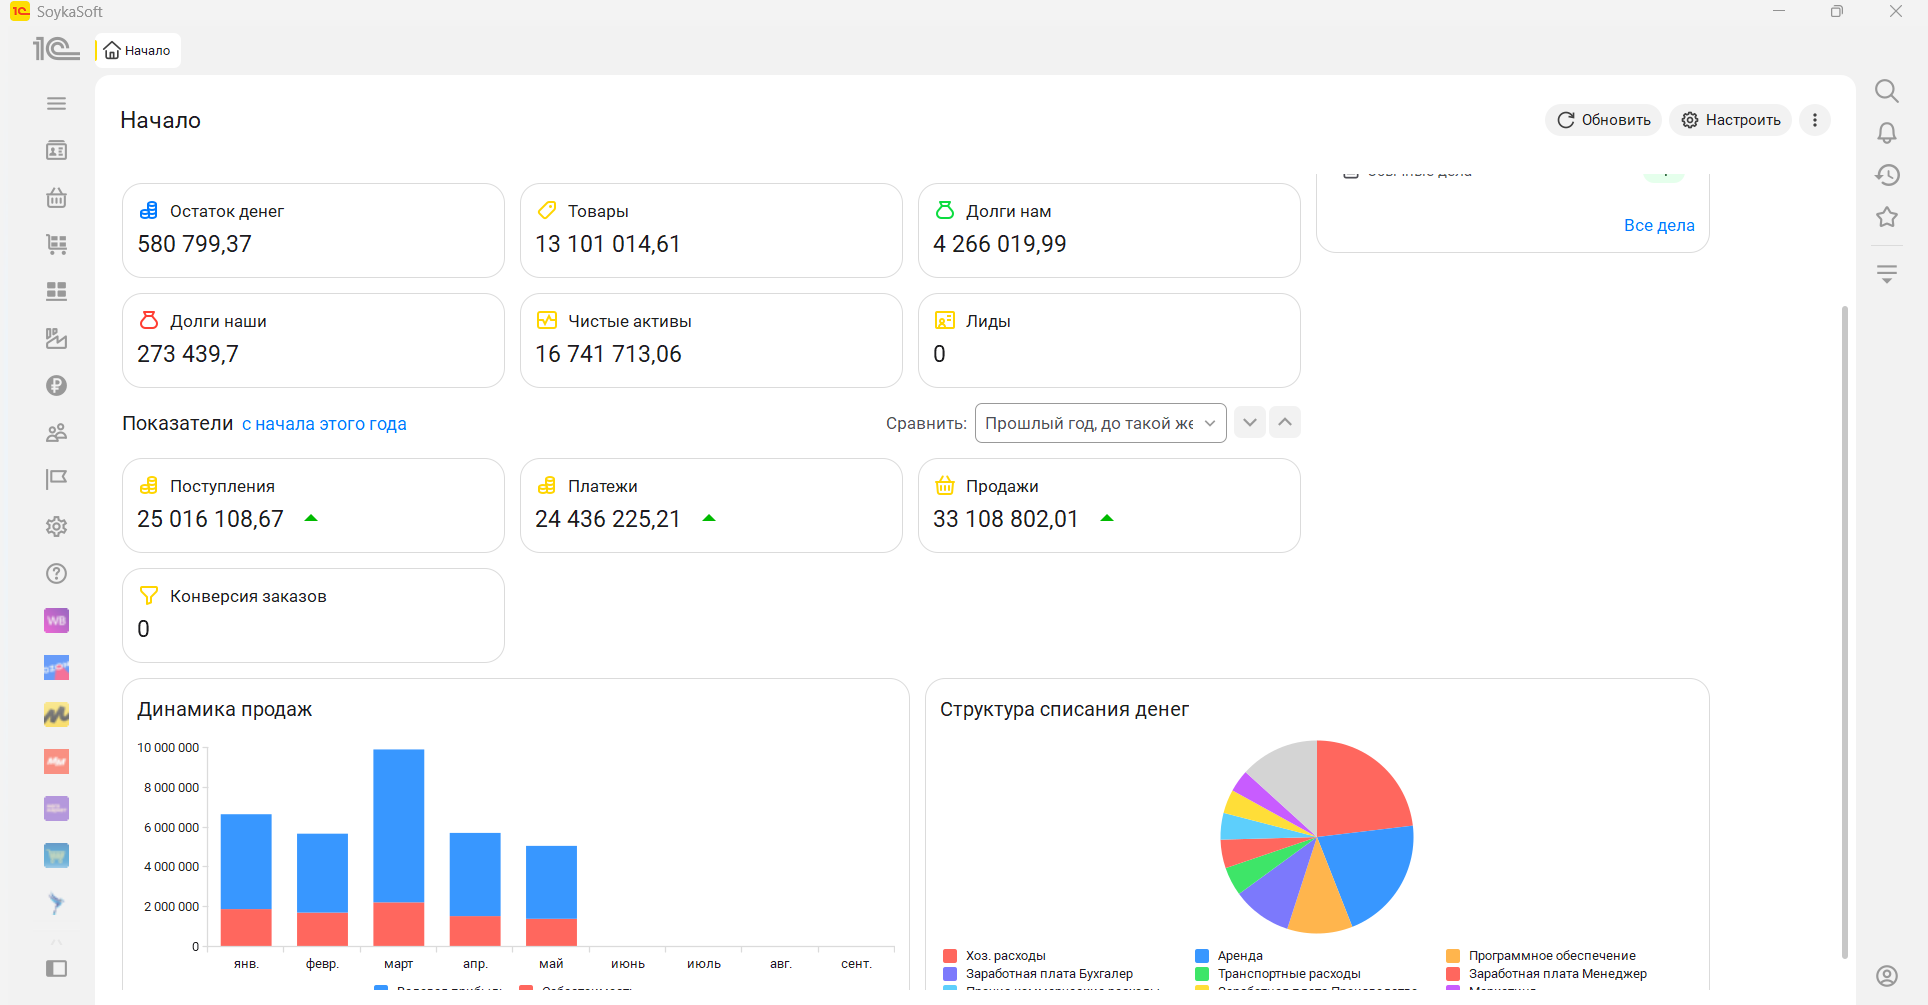Open the search icon at top right
1928x1005 pixels.
(1887, 91)
